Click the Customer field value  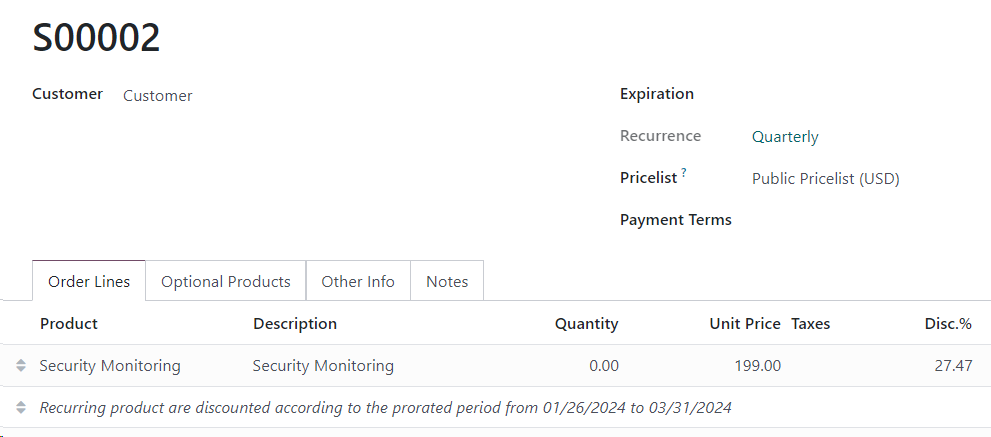point(158,96)
